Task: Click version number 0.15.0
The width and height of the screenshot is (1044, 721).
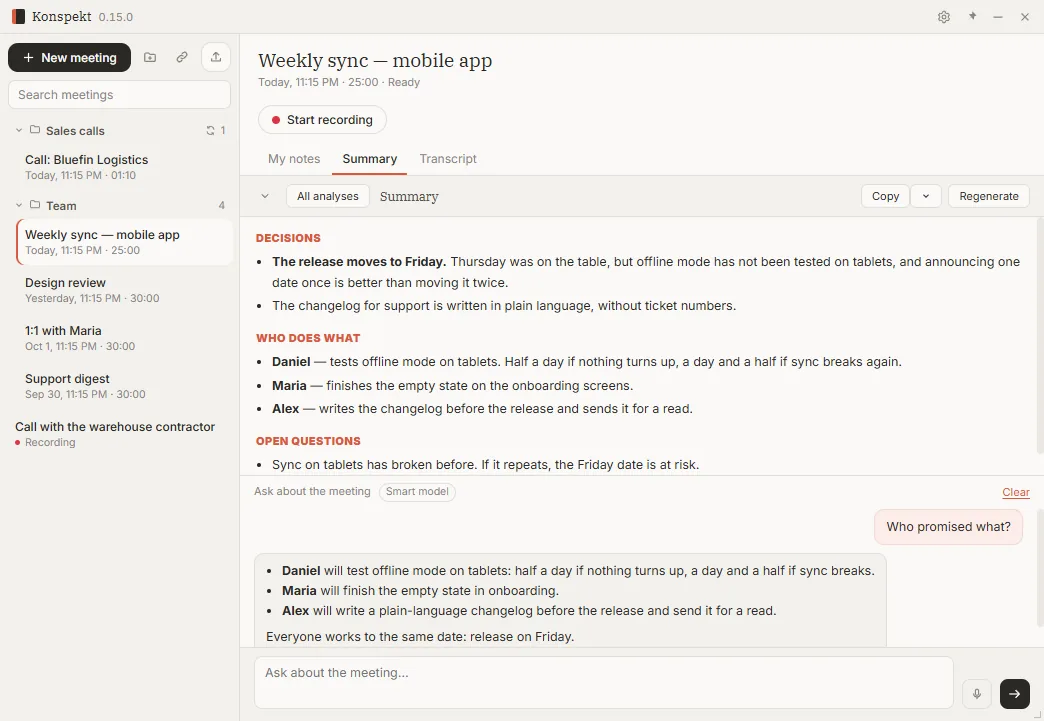Action: (115, 17)
